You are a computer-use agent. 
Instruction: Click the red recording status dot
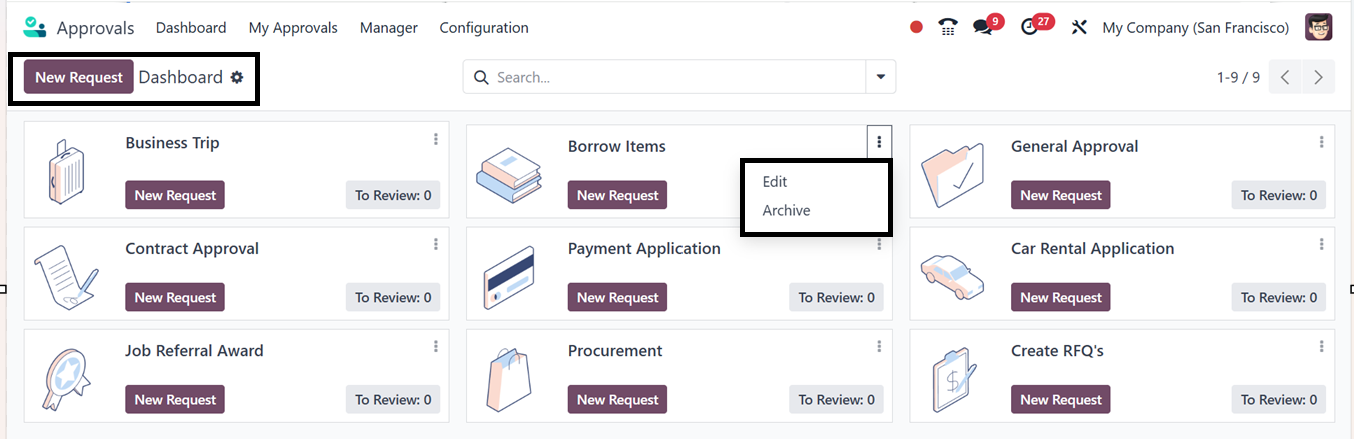click(916, 28)
